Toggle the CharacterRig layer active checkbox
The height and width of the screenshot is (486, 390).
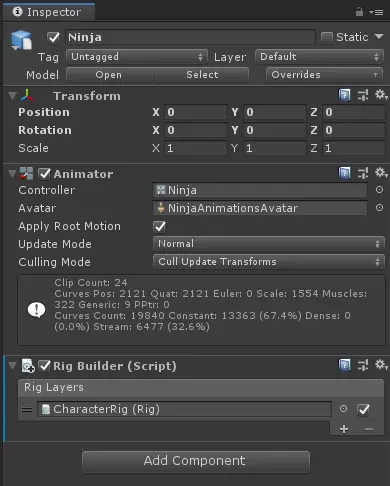tap(363, 409)
